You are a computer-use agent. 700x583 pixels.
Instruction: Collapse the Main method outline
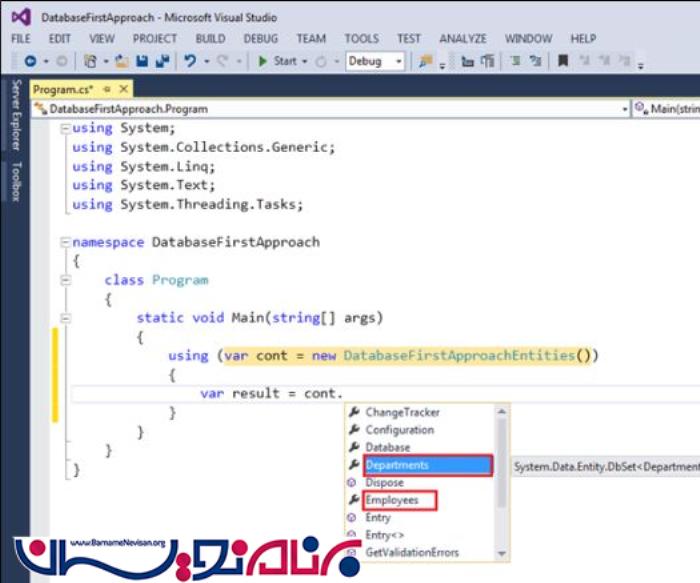tap(65, 318)
